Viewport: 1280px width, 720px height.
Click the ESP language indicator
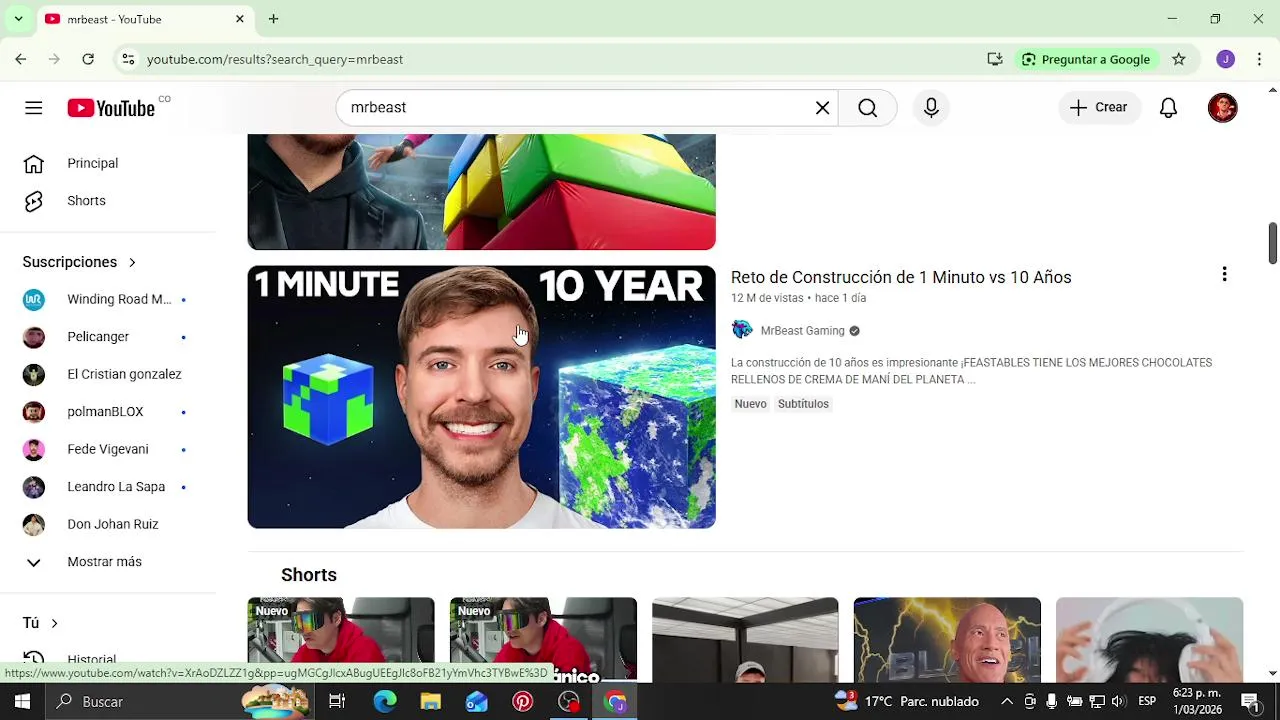click(x=1147, y=702)
